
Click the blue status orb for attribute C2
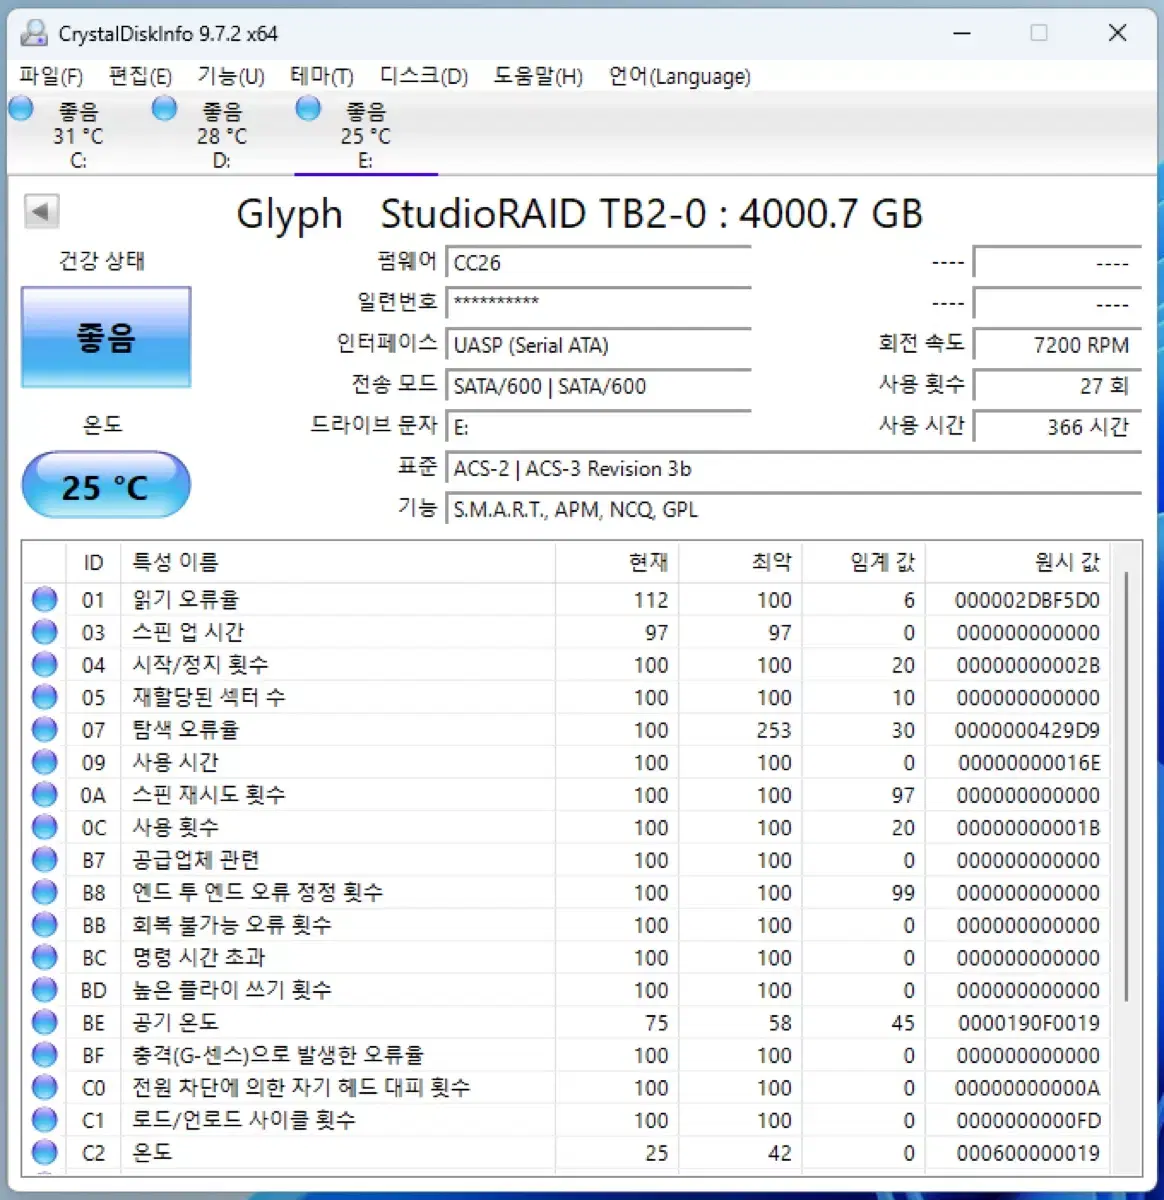pos(44,1152)
